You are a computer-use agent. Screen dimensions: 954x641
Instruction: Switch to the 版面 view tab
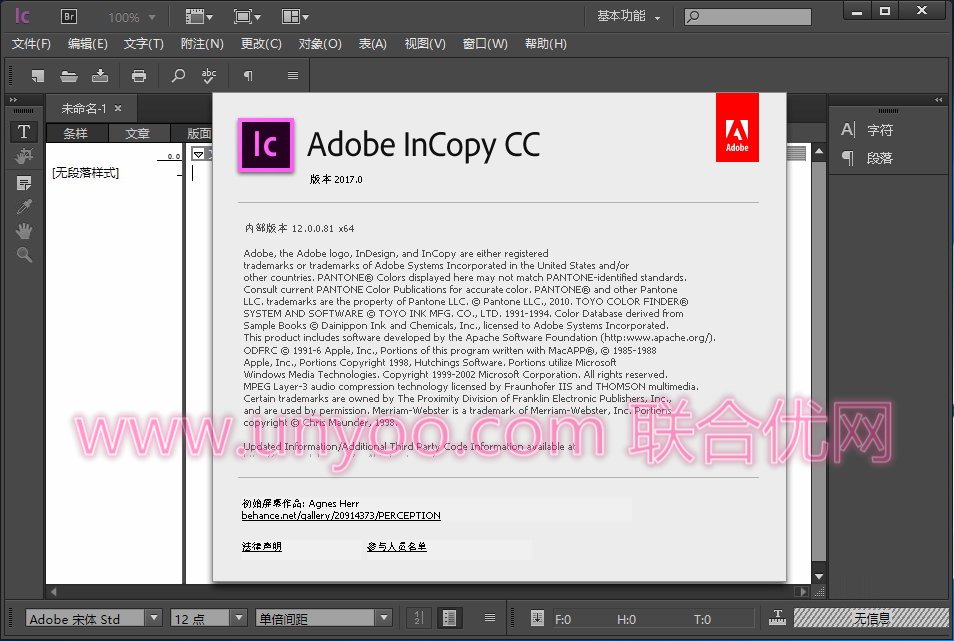pyautogui.click(x=198, y=133)
